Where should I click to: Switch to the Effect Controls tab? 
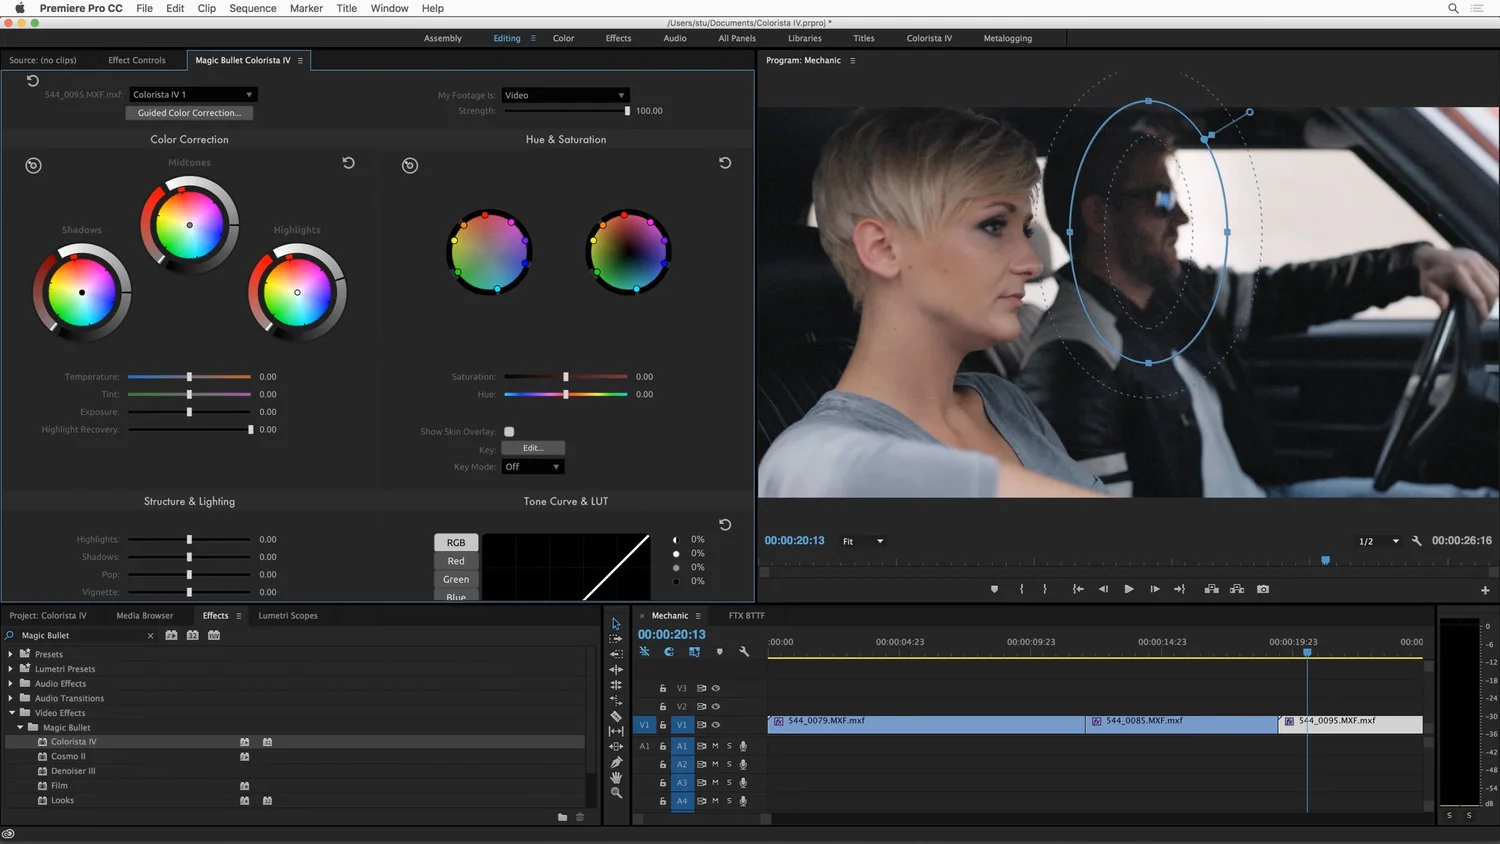(137, 60)
